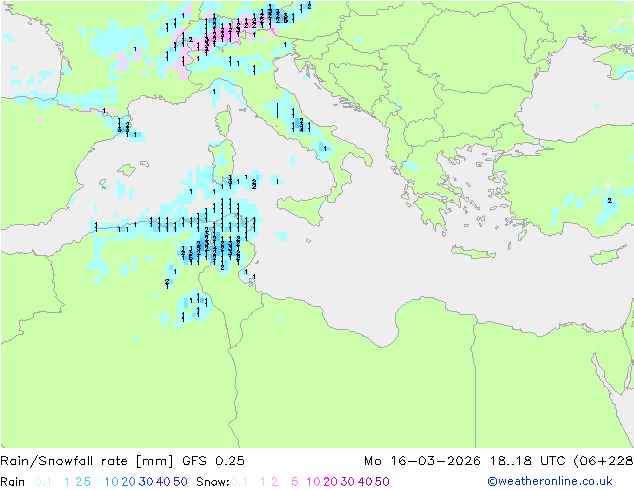
Task: Click the "Mo 16-03-2026" date text
Action: [x=422, y=461]
